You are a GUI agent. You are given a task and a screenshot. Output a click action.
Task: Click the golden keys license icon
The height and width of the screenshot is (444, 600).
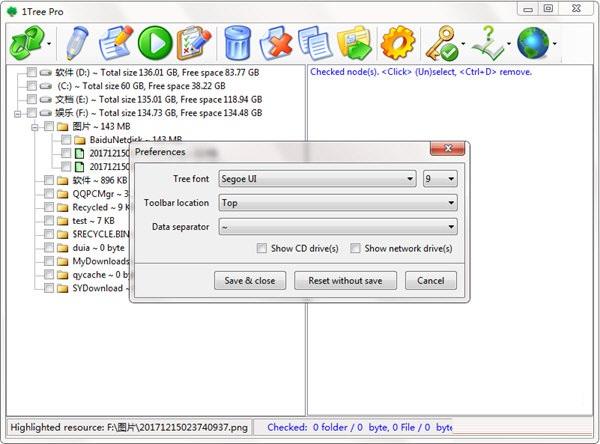click(441, 44)
